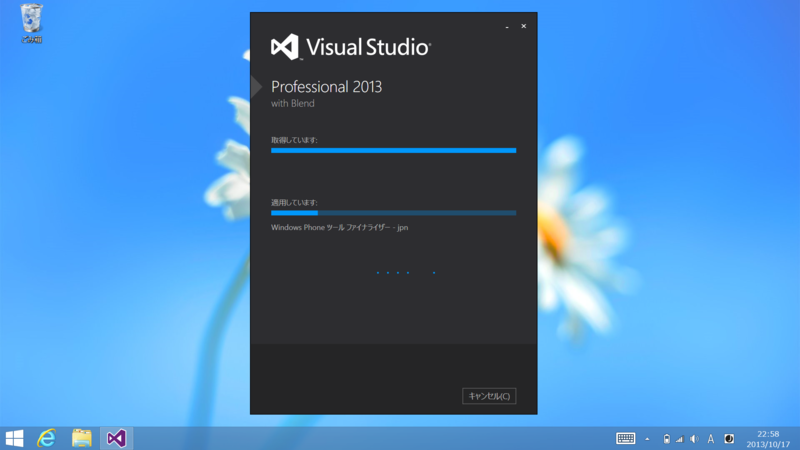Click the volume speaker tray icon
Viewport: 800px width, 450px height.
(694, 439)
